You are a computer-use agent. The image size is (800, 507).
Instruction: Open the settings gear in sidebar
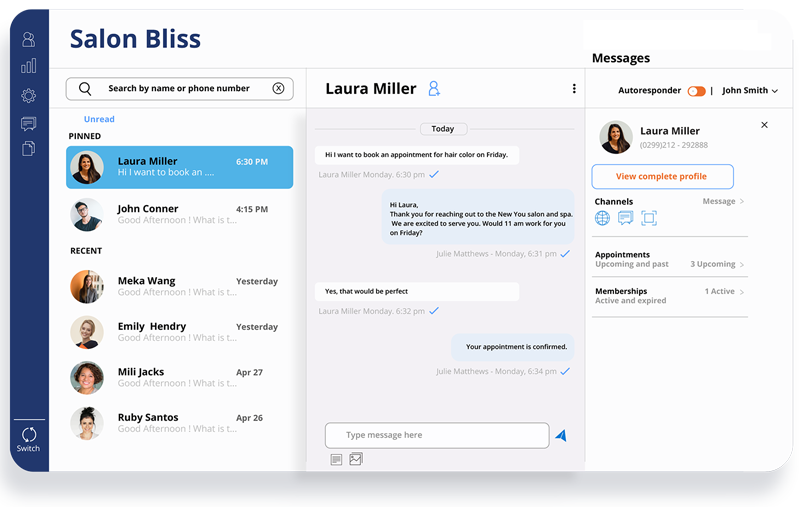(x=28, y=96)
